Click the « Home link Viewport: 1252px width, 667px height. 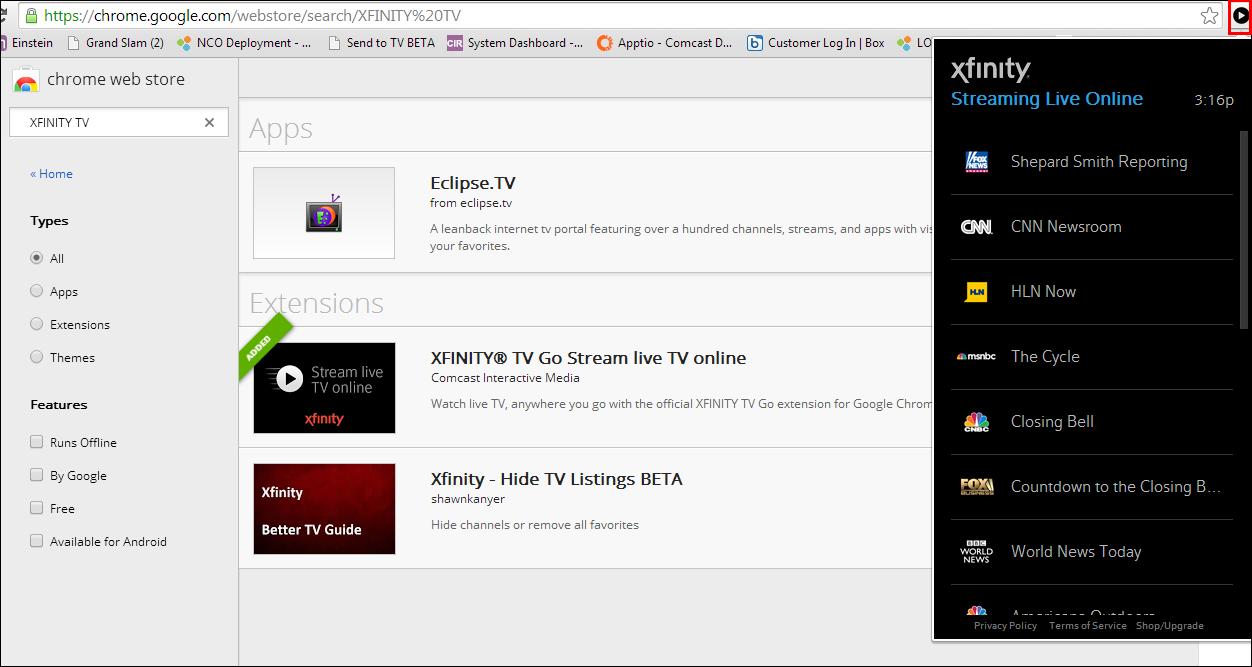[x=51, y=174]
